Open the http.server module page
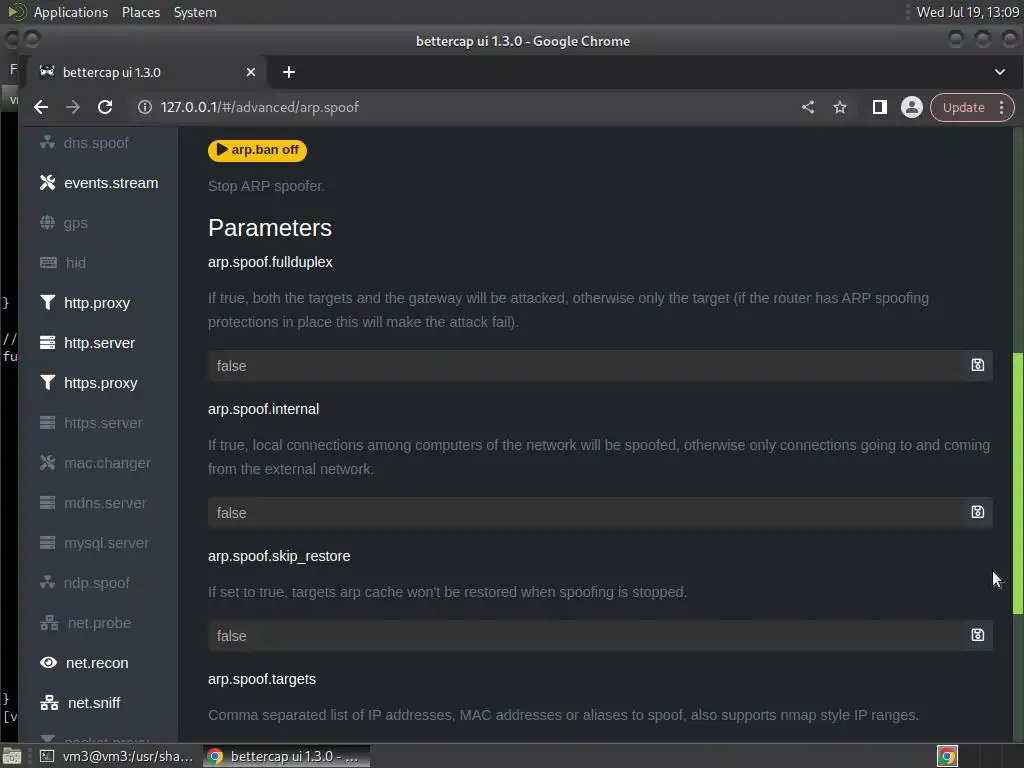 click(x=99, y=343)
